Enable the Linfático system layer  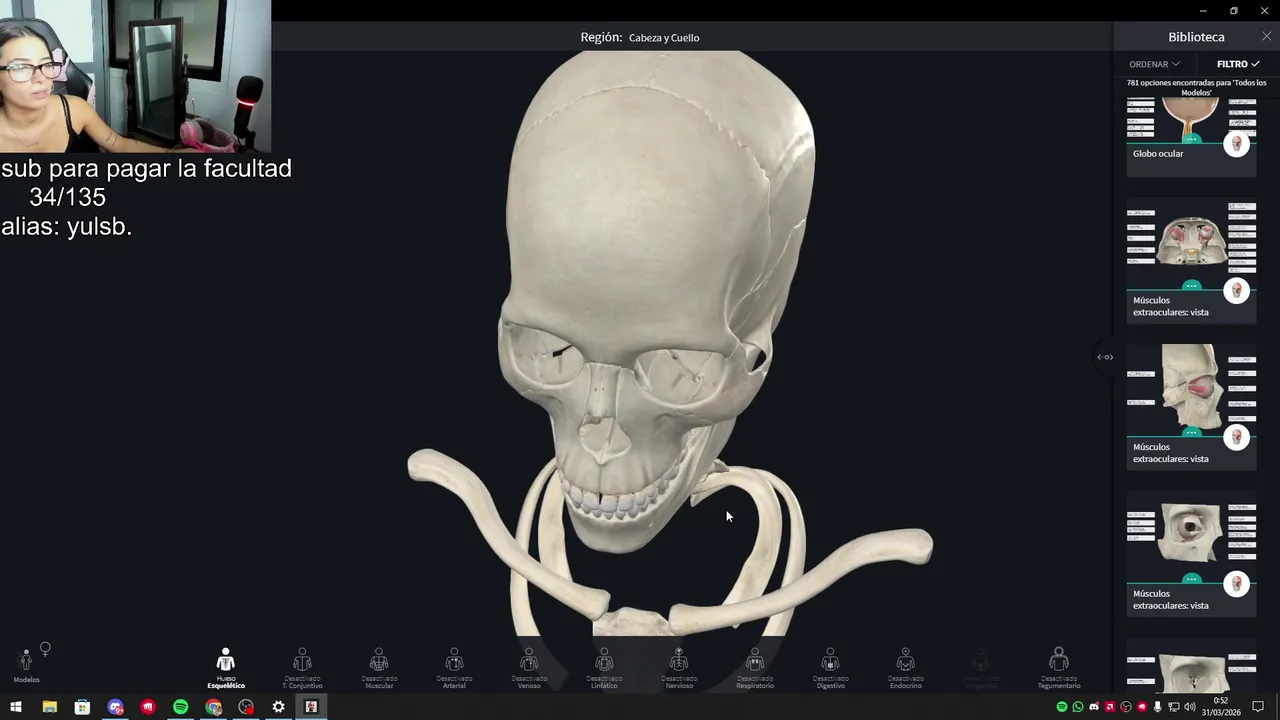pos(604,668)
